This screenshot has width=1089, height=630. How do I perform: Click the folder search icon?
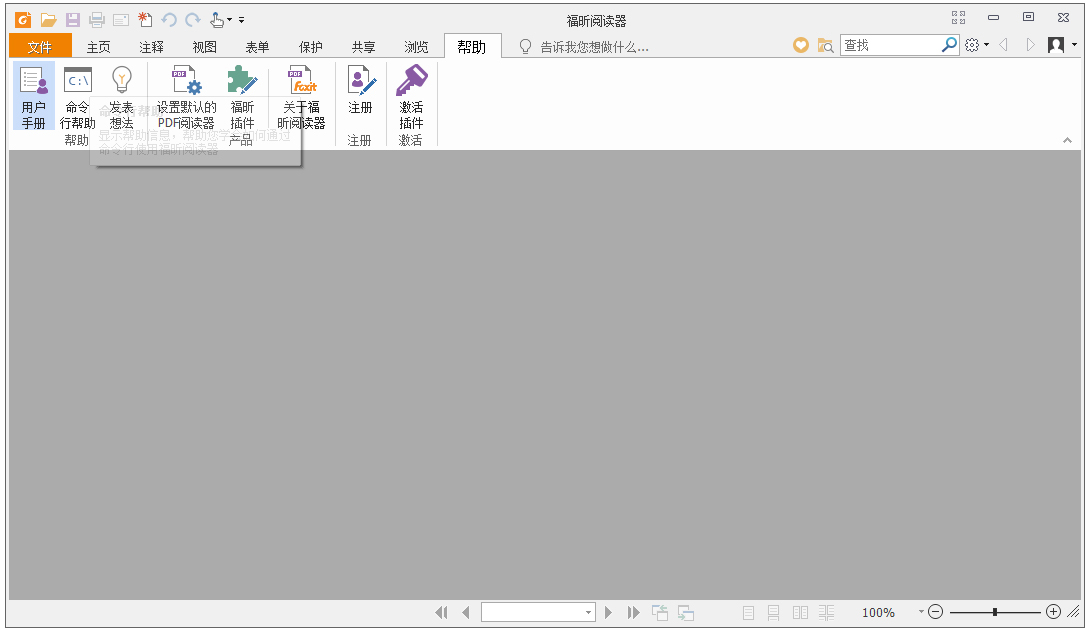click(825, 46)
